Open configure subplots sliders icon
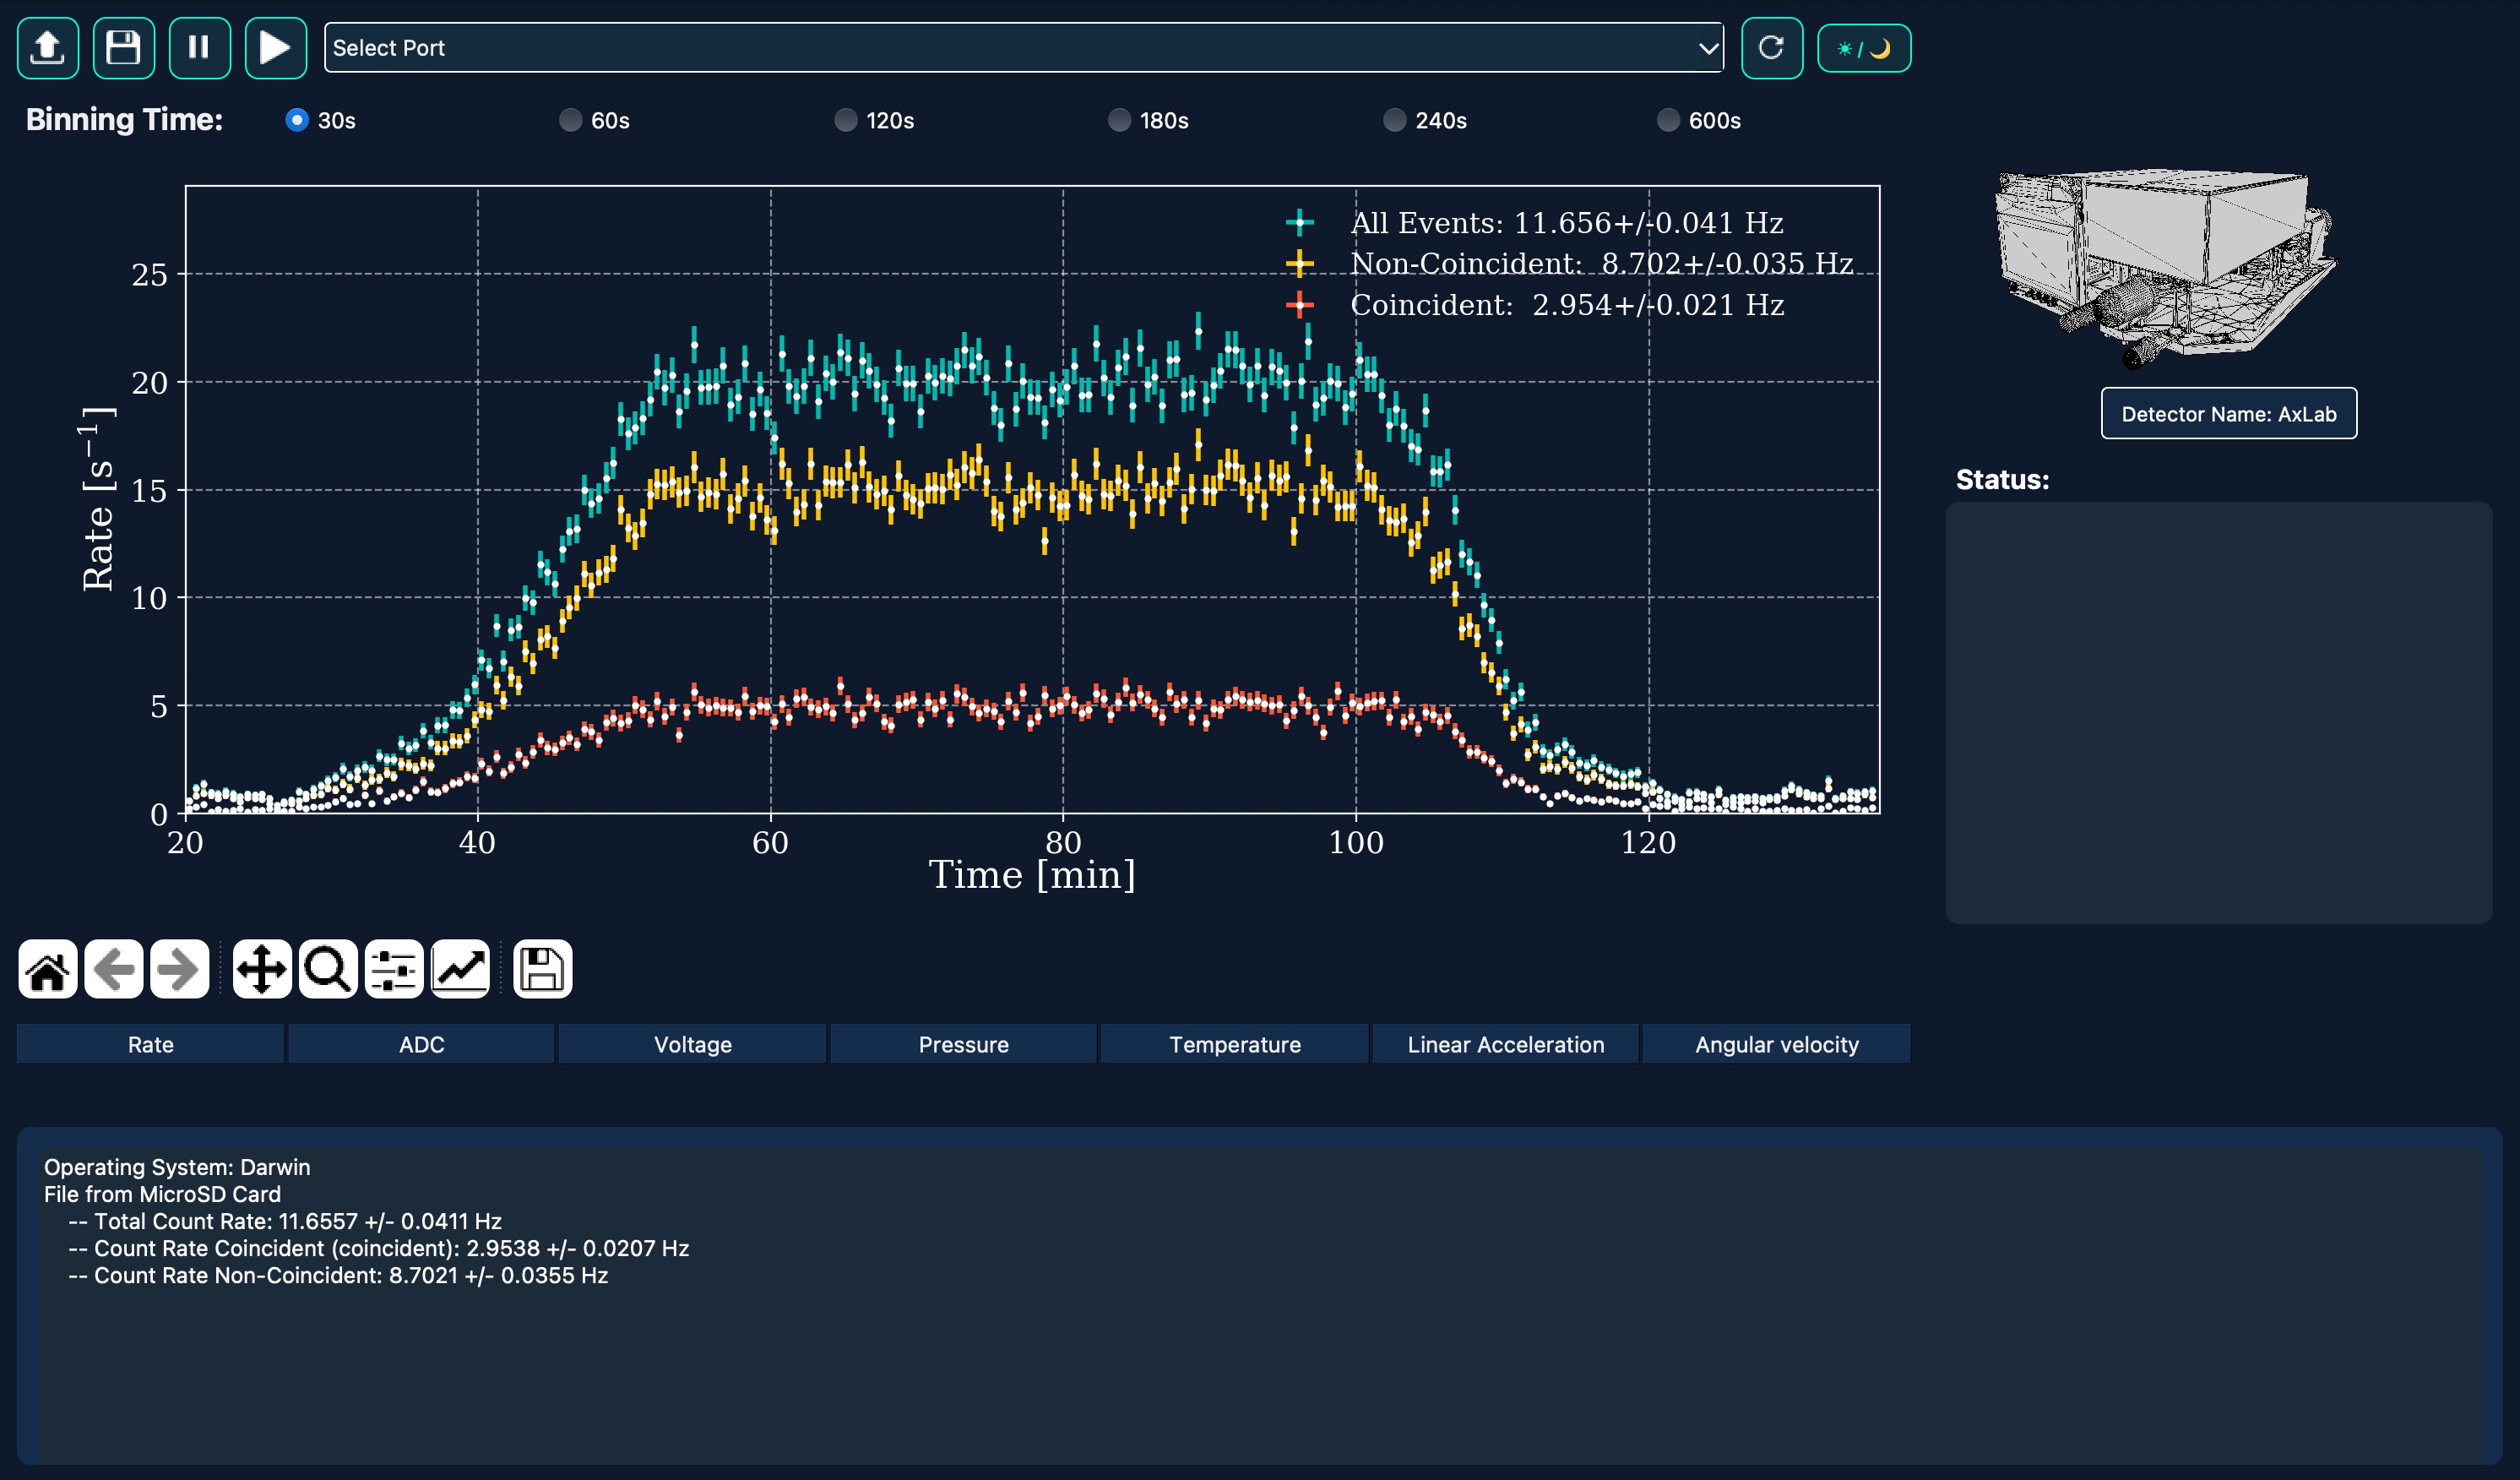The image size is (2520, 1480). coord(394,968)
